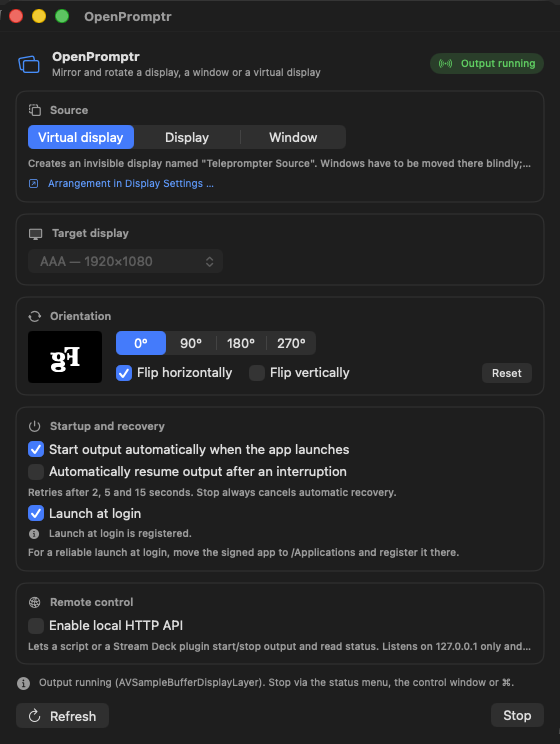Click the info icon beside Launch at login is registered
This screenshot has width=560, height=744.
click(x=34, y=534)
